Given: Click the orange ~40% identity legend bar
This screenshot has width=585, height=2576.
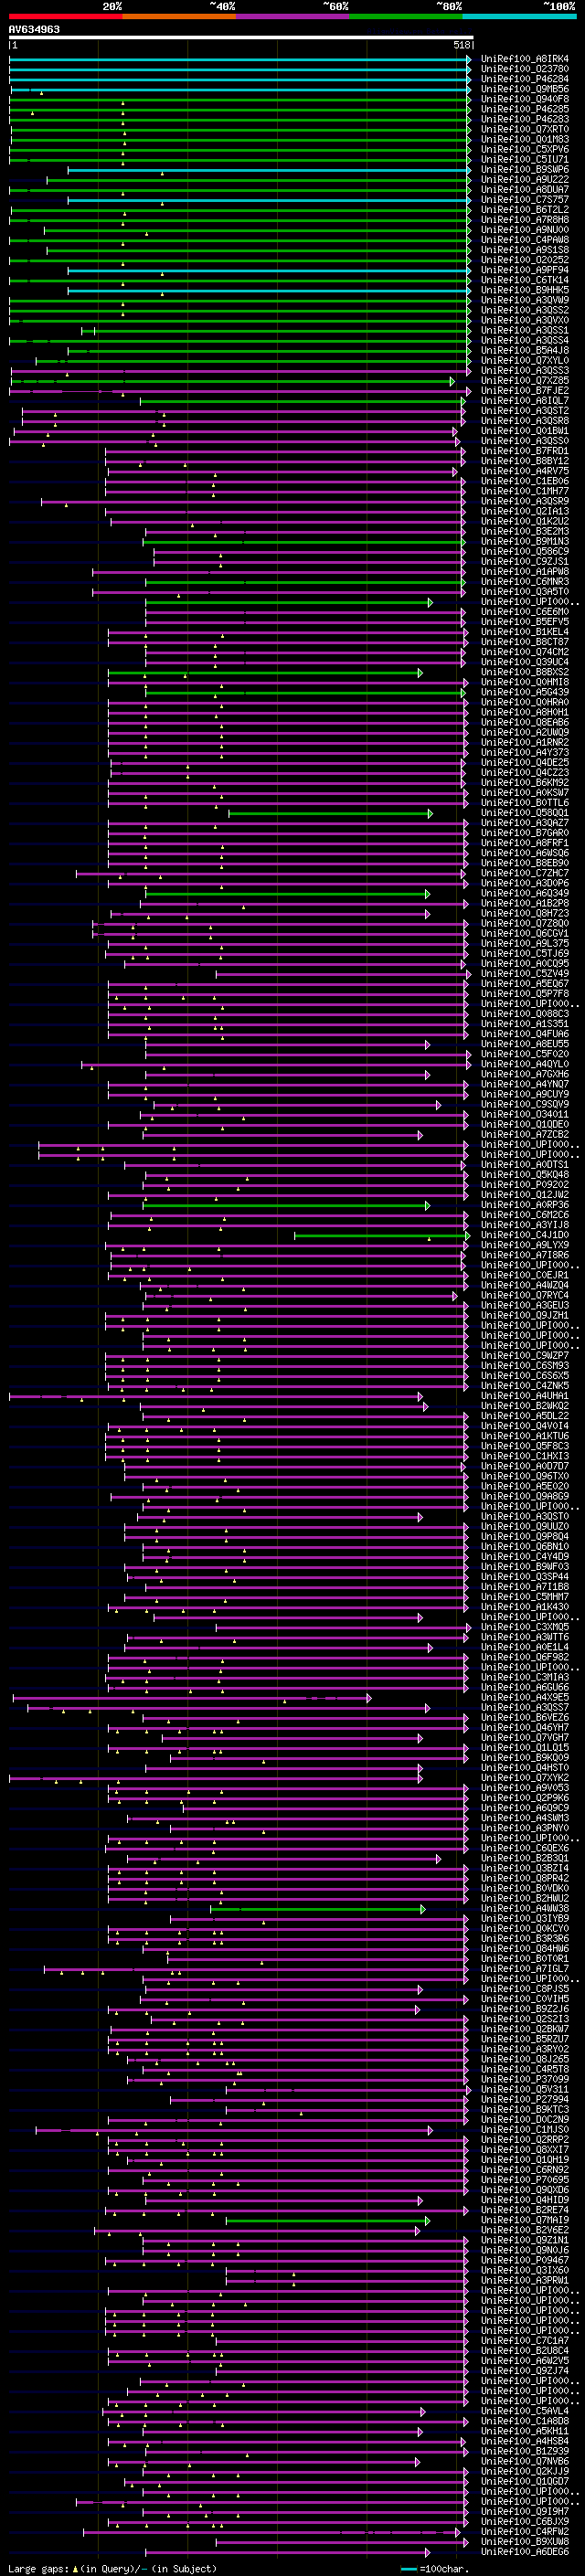Looking at the screenshot, I should pyautogui.click(x=179, y=16).
